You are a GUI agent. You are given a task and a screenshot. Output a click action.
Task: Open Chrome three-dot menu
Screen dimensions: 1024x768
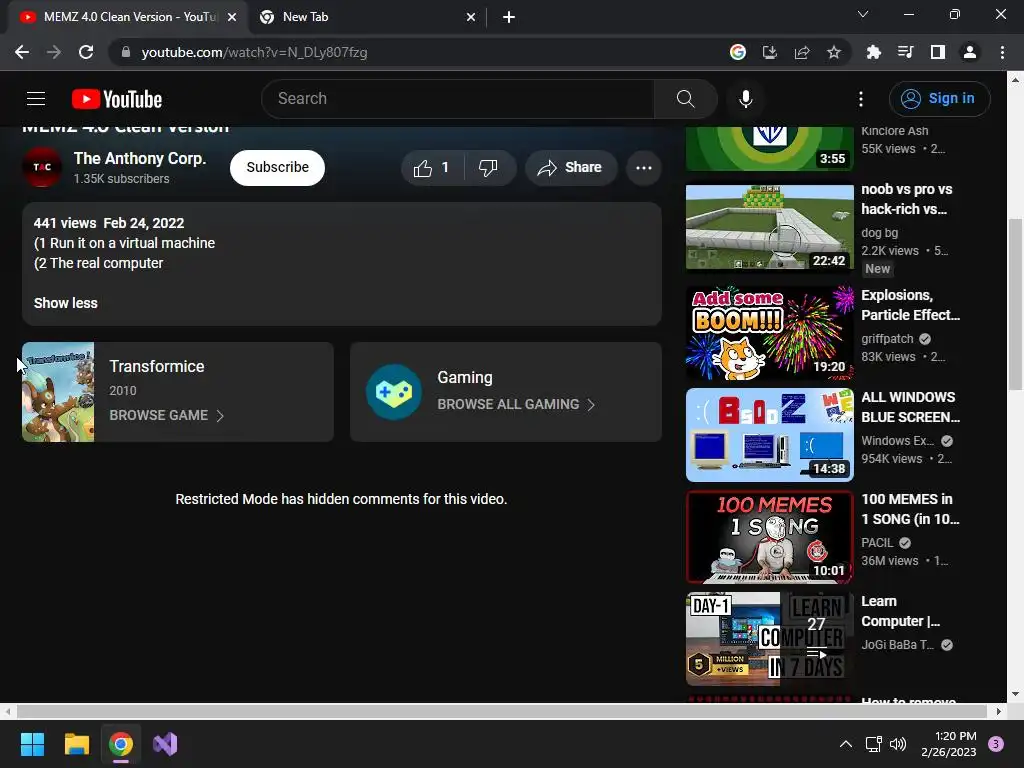click(x=1002, y=52)
